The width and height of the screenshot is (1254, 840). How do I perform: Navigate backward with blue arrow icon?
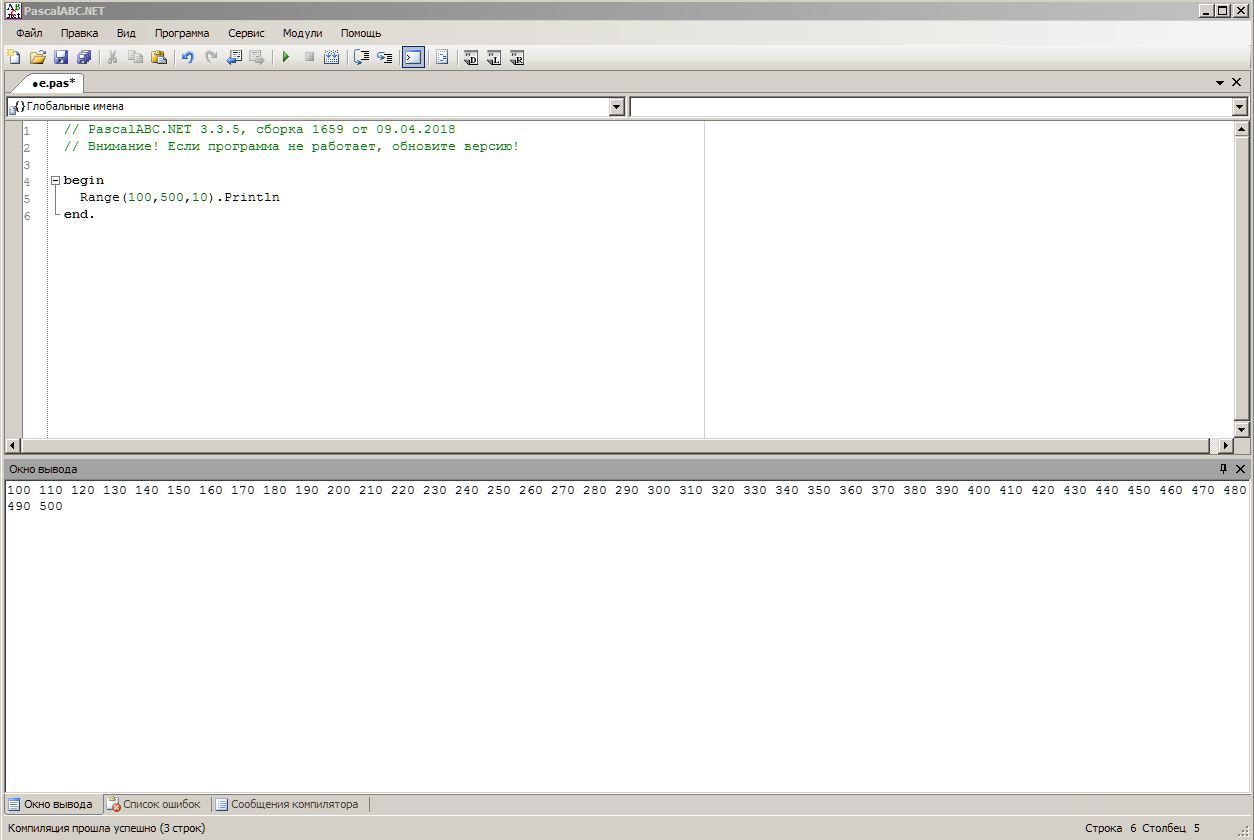[234, 58]
